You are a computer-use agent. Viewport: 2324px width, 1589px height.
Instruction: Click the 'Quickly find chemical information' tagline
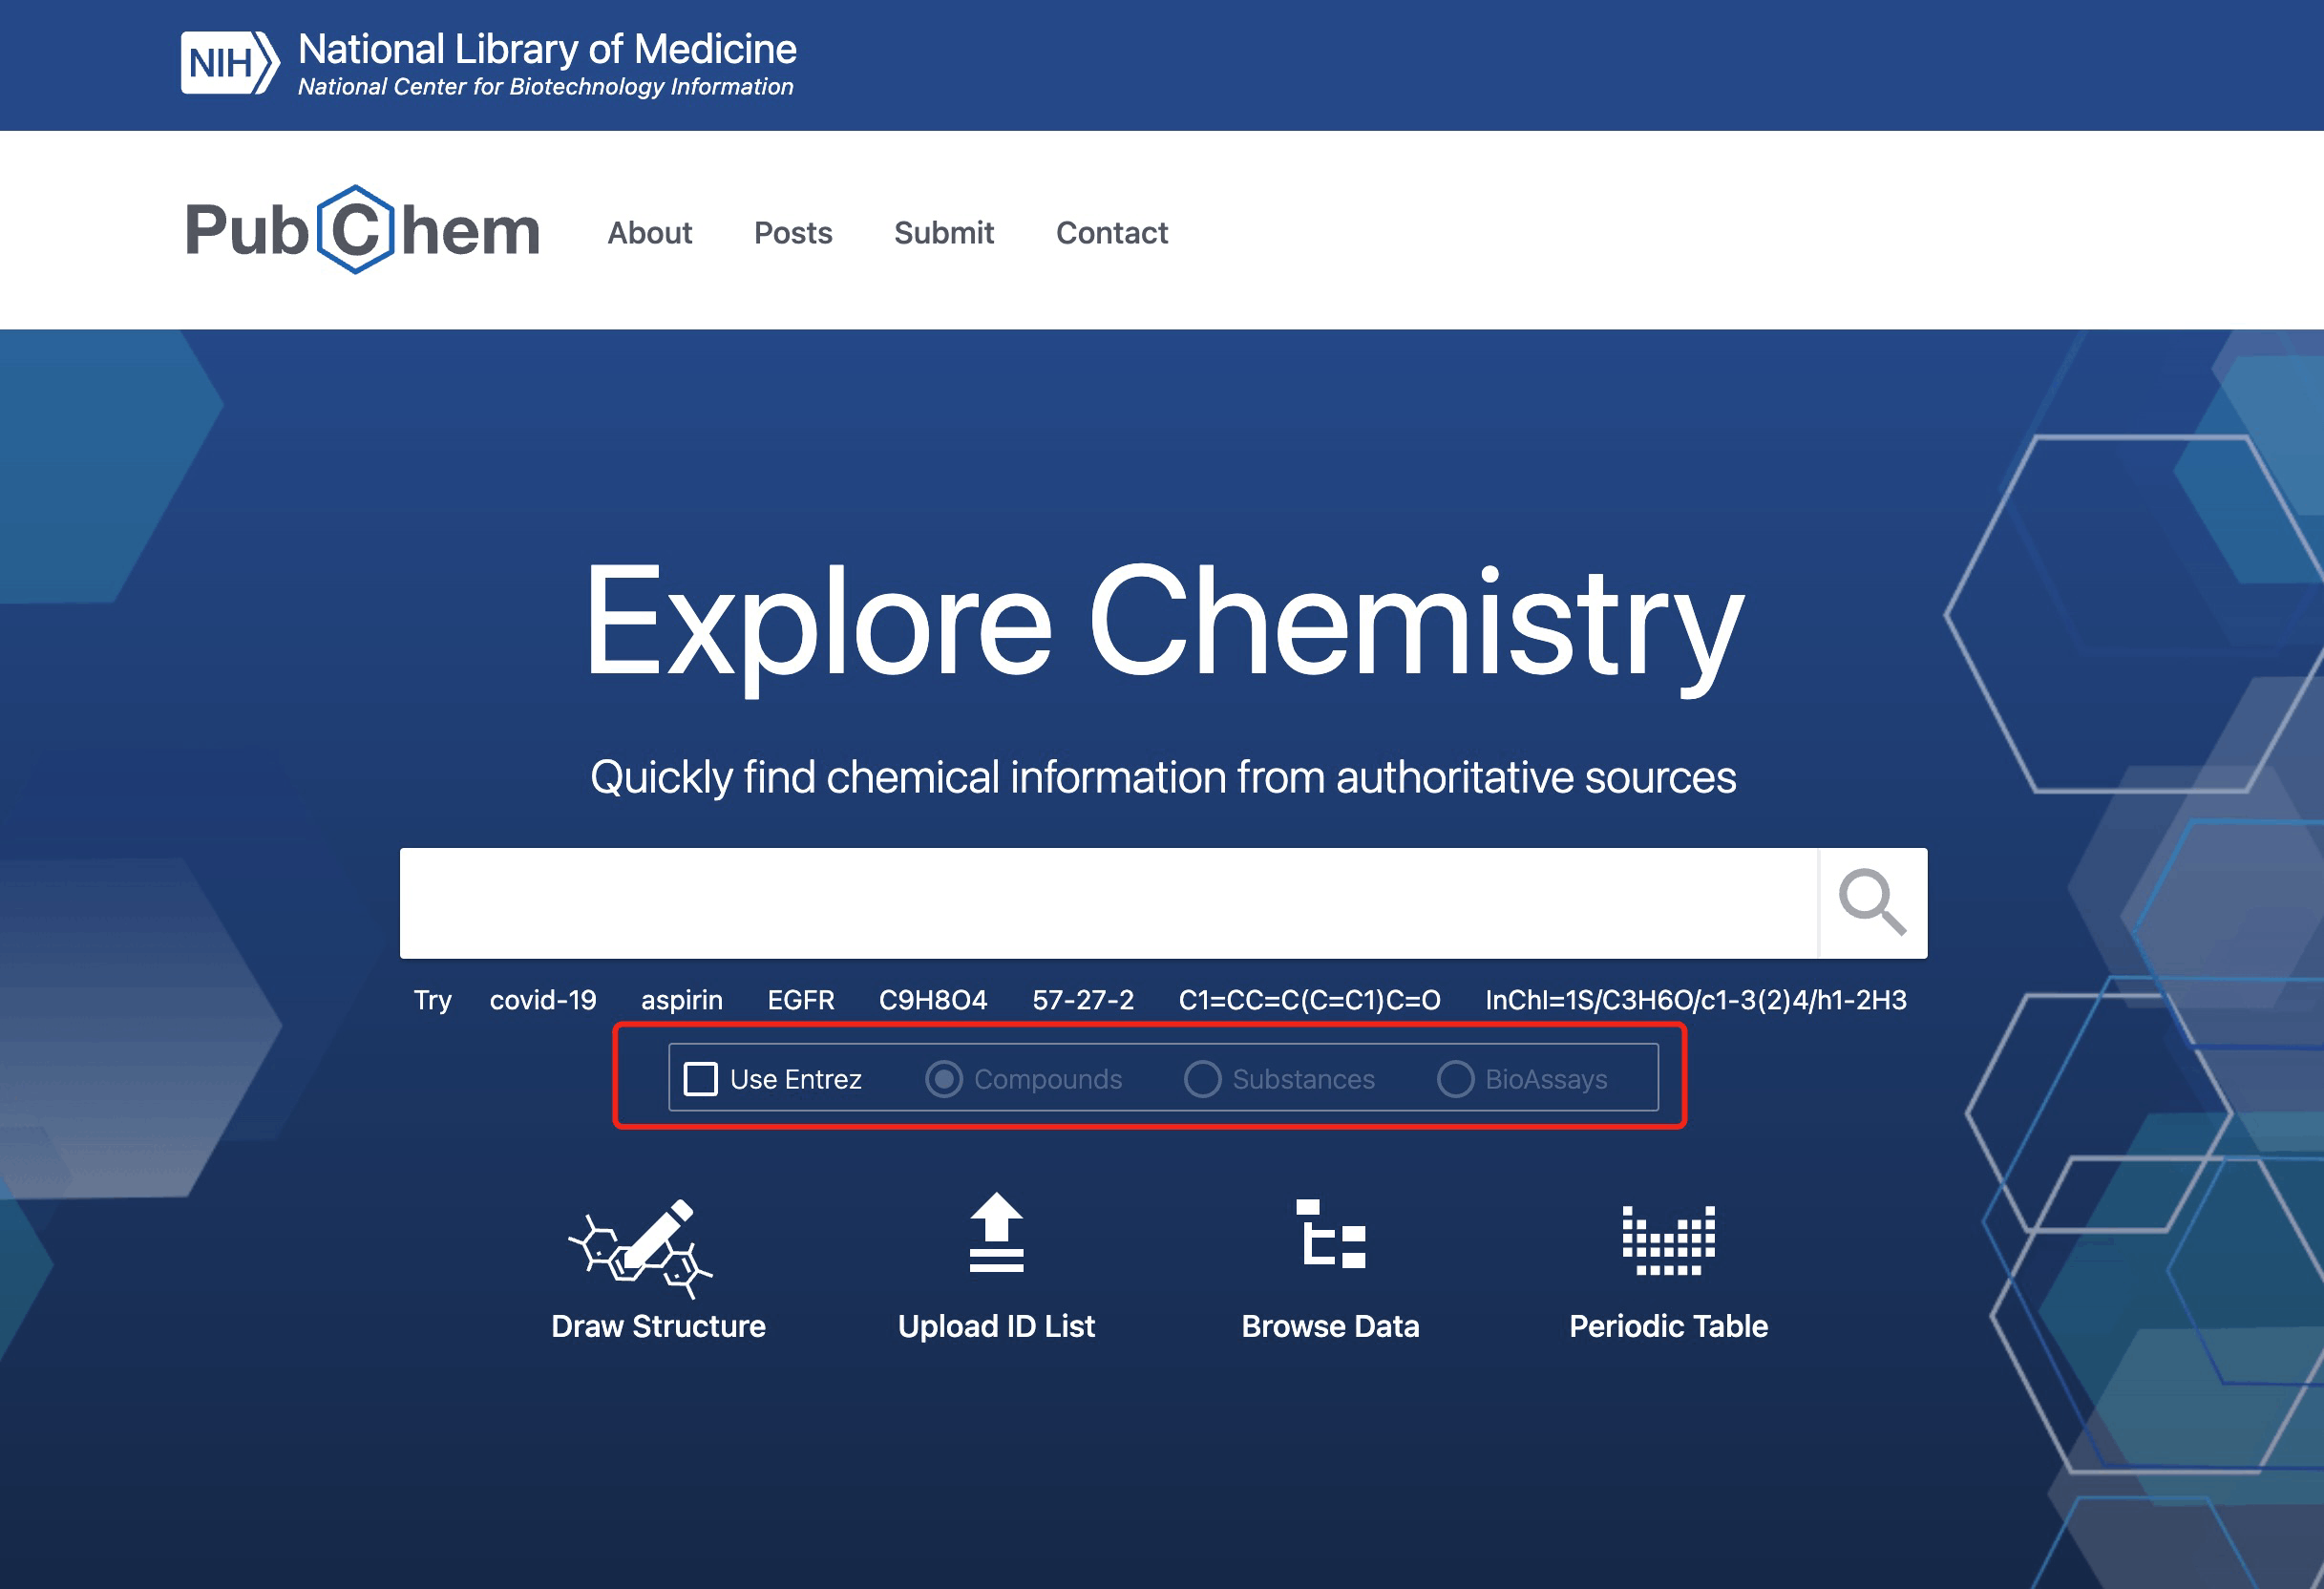click(1163, 778)
